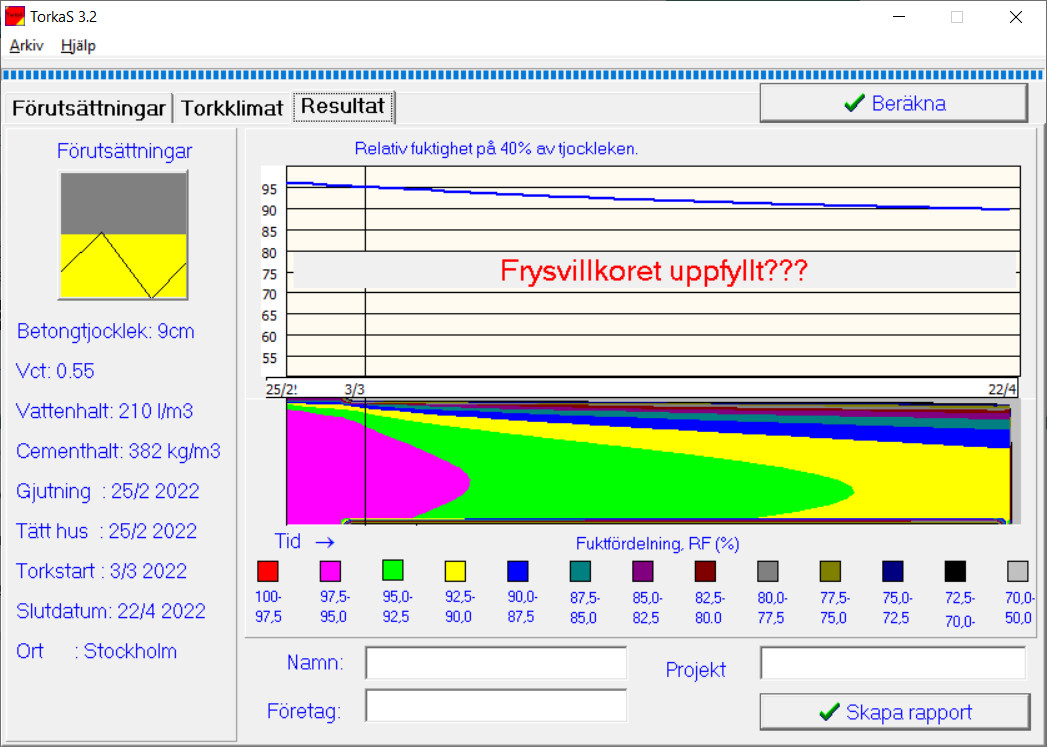Screen dimensions: 1047x747
Task: Click the Beräkna button
Action: tap(893, 103)
